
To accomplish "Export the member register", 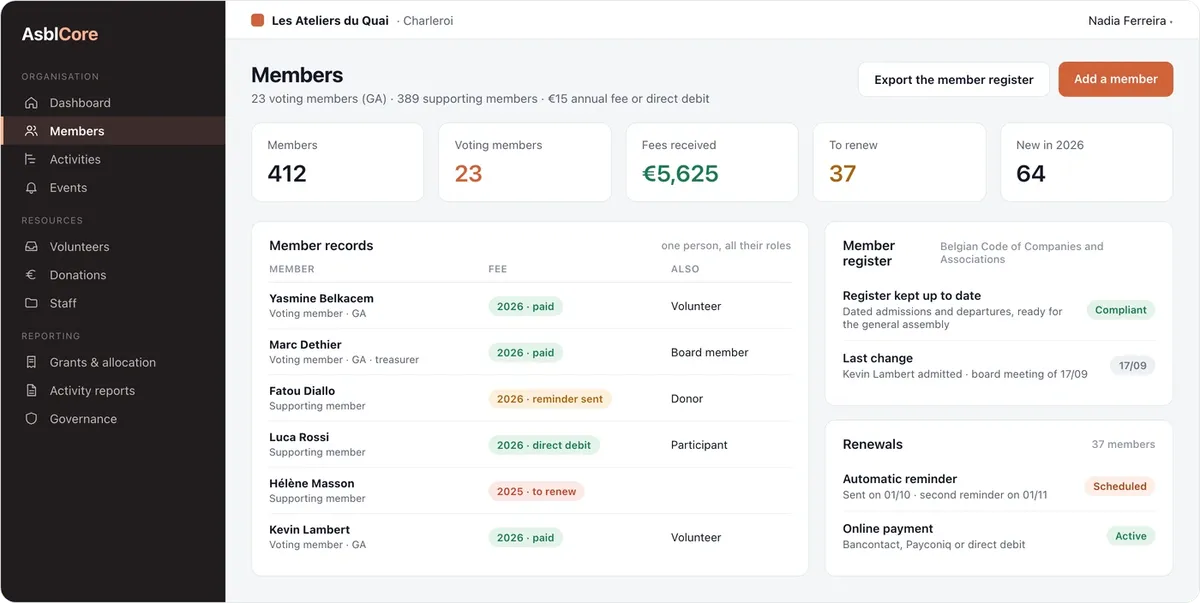I will [954, 80].
